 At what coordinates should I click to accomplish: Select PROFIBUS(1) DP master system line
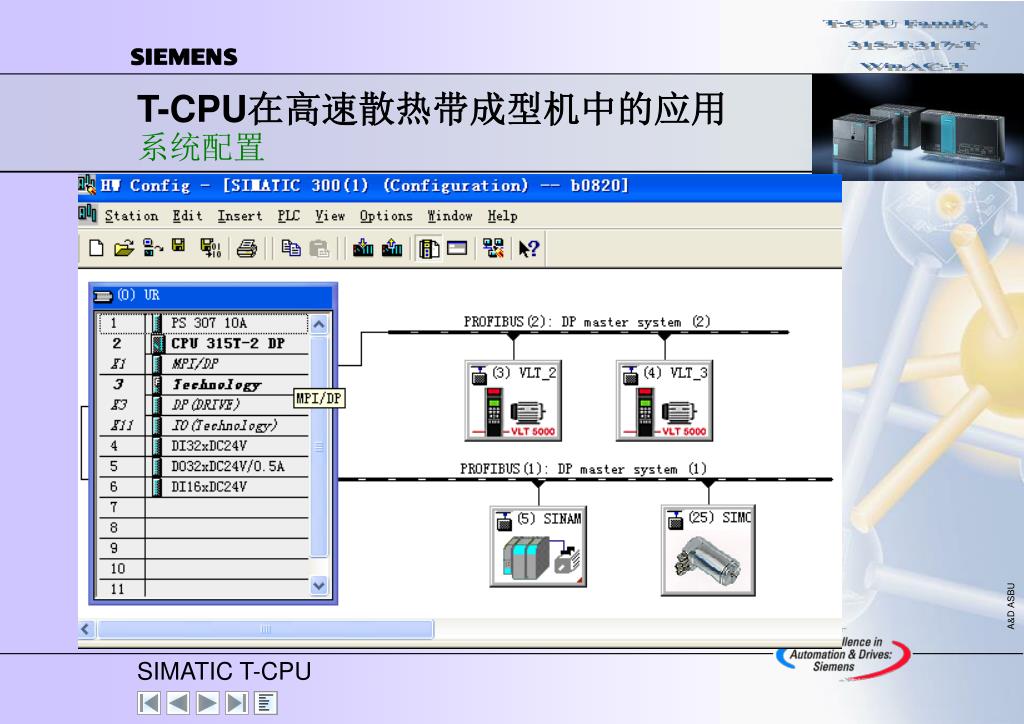click(585, 480)
